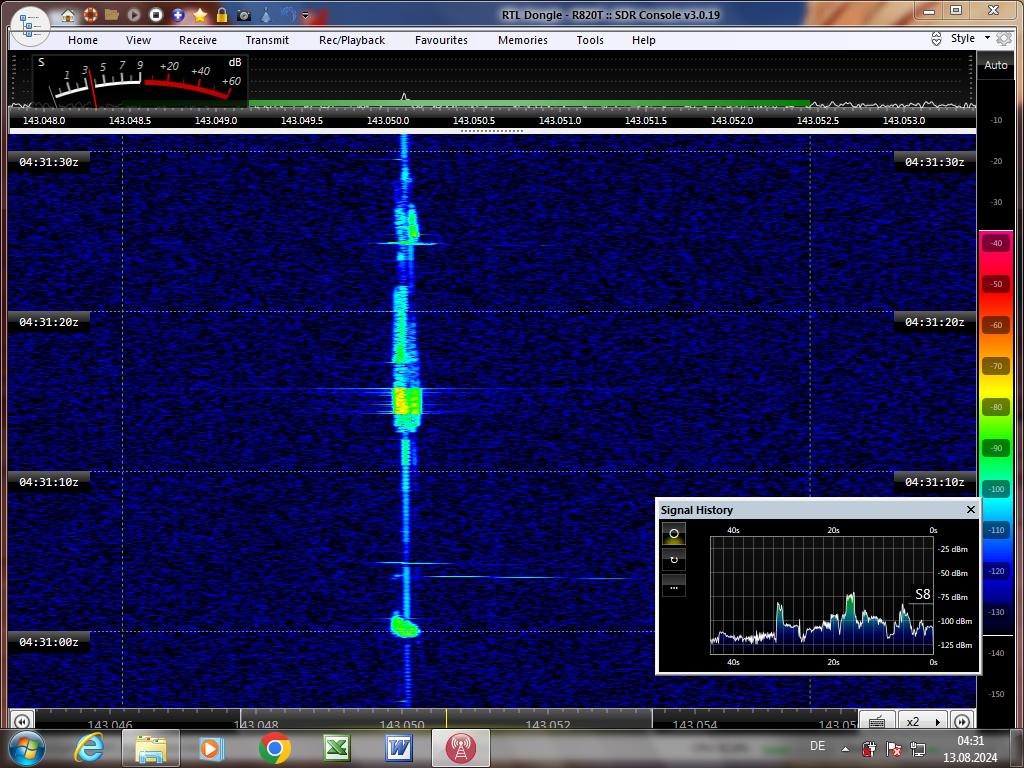Switch to the Transmit ribbon tab
Image resolution: width=1024 pixels, height=768 pixels.
click(x=267, y=40)
